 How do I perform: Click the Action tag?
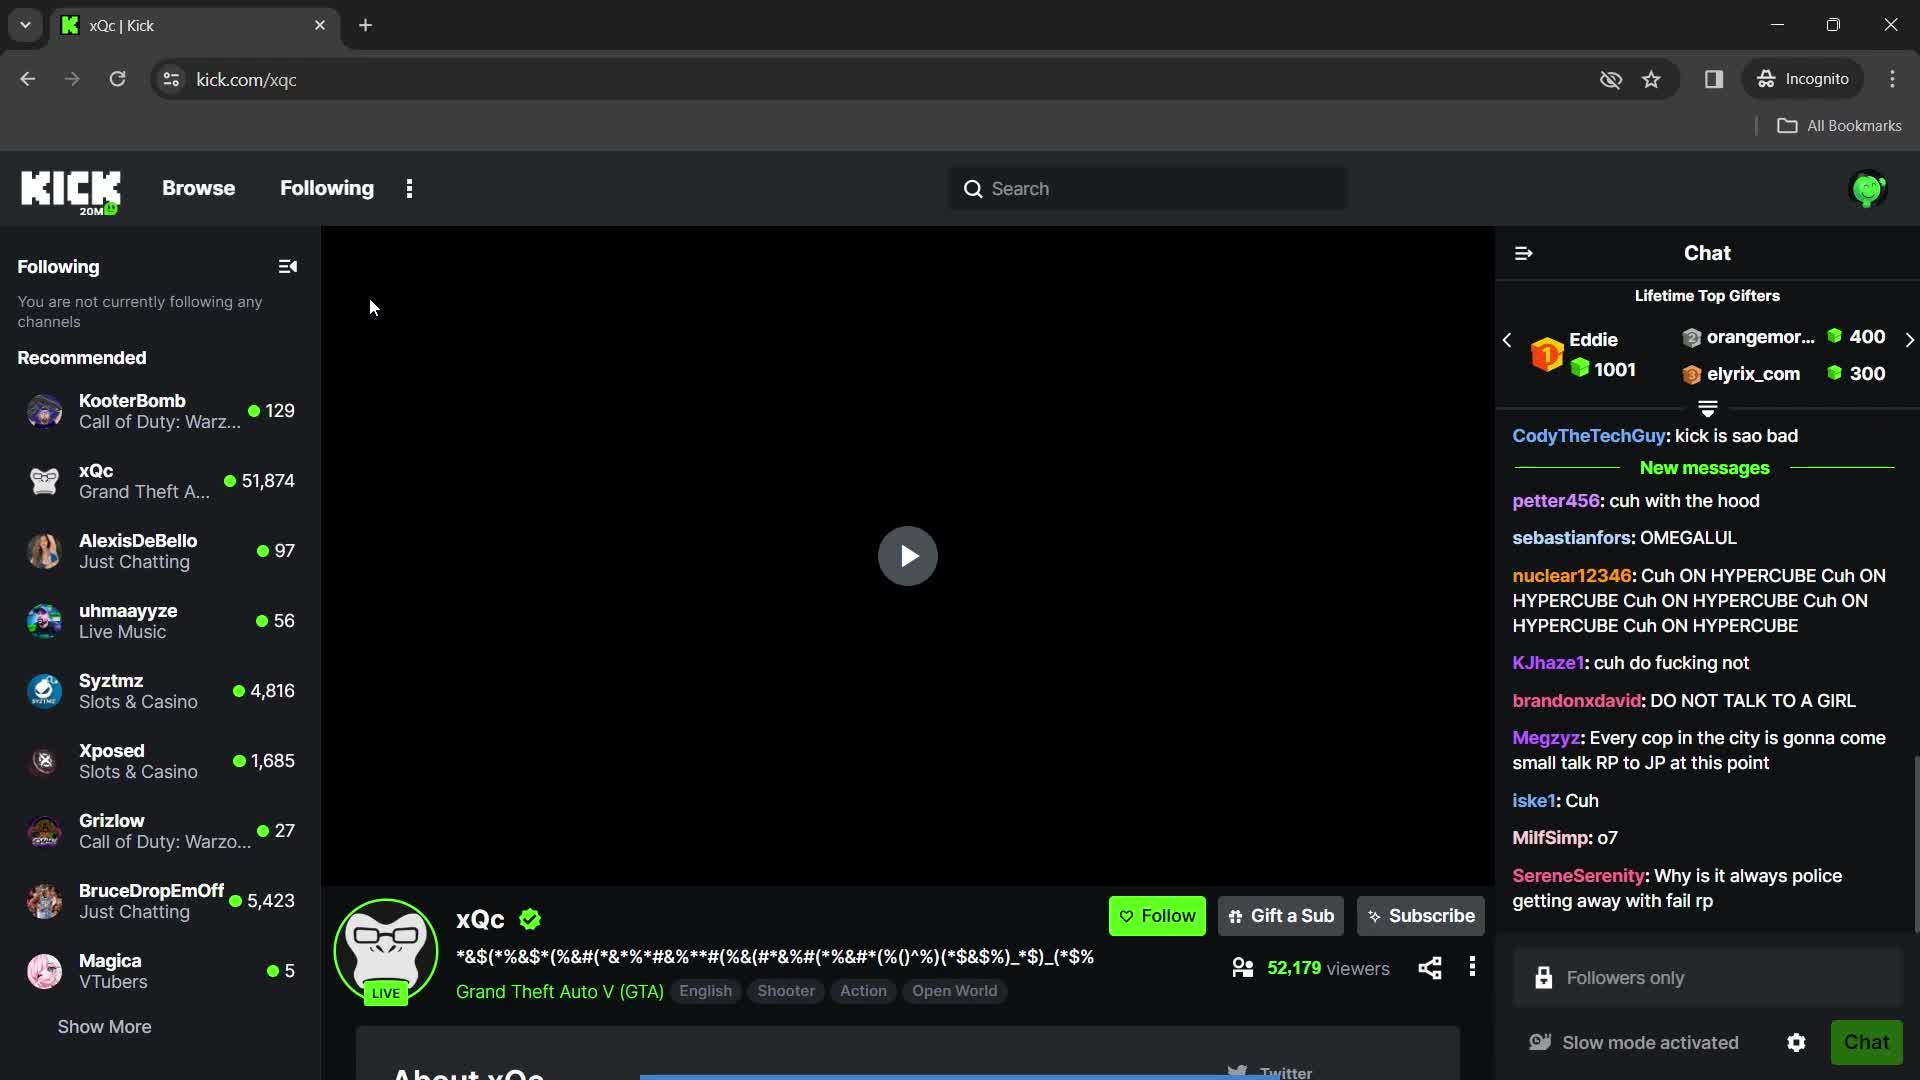863,991
